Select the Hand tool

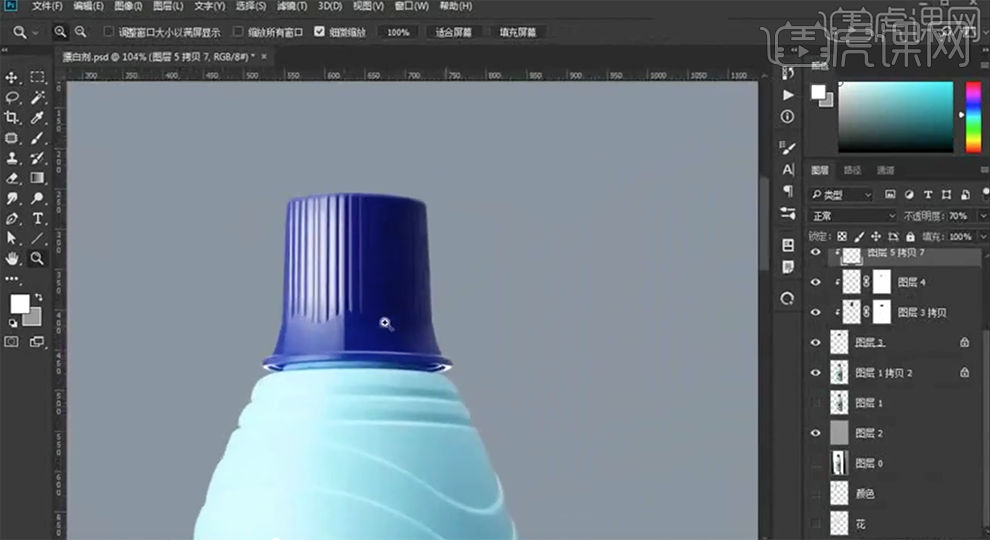13,258
